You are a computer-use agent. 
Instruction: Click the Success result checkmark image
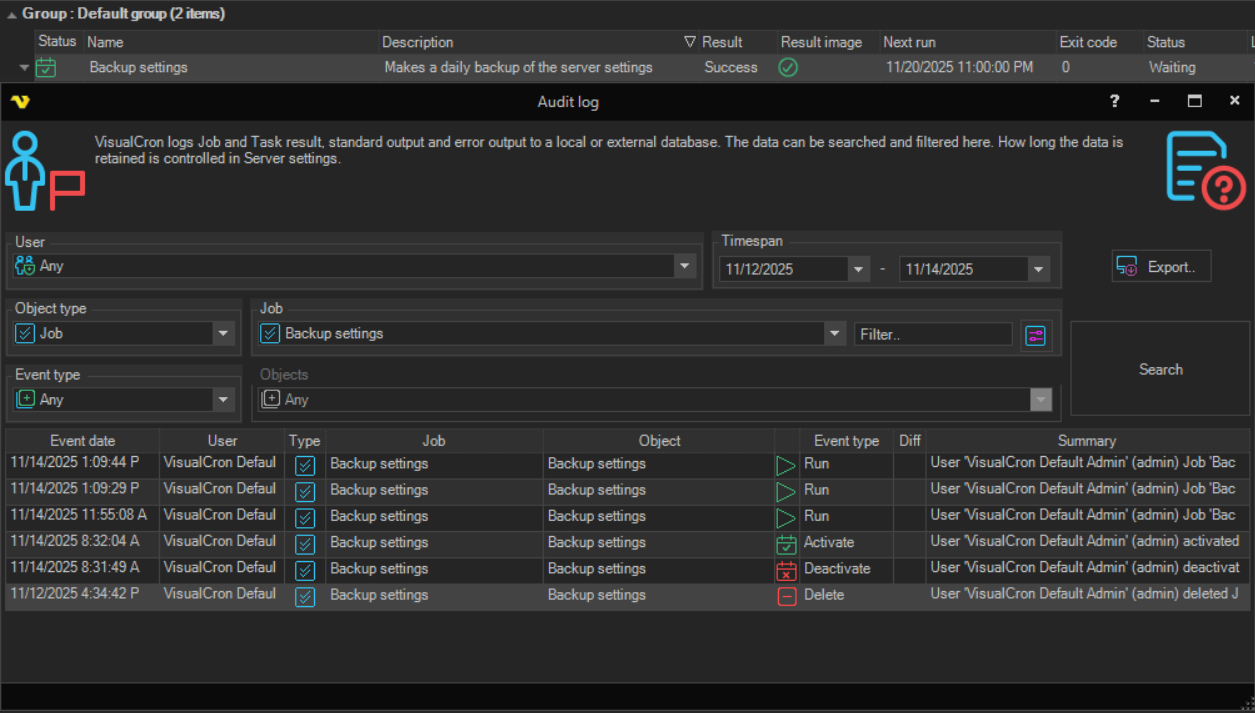pyautogui.click(x=788, y=68)
